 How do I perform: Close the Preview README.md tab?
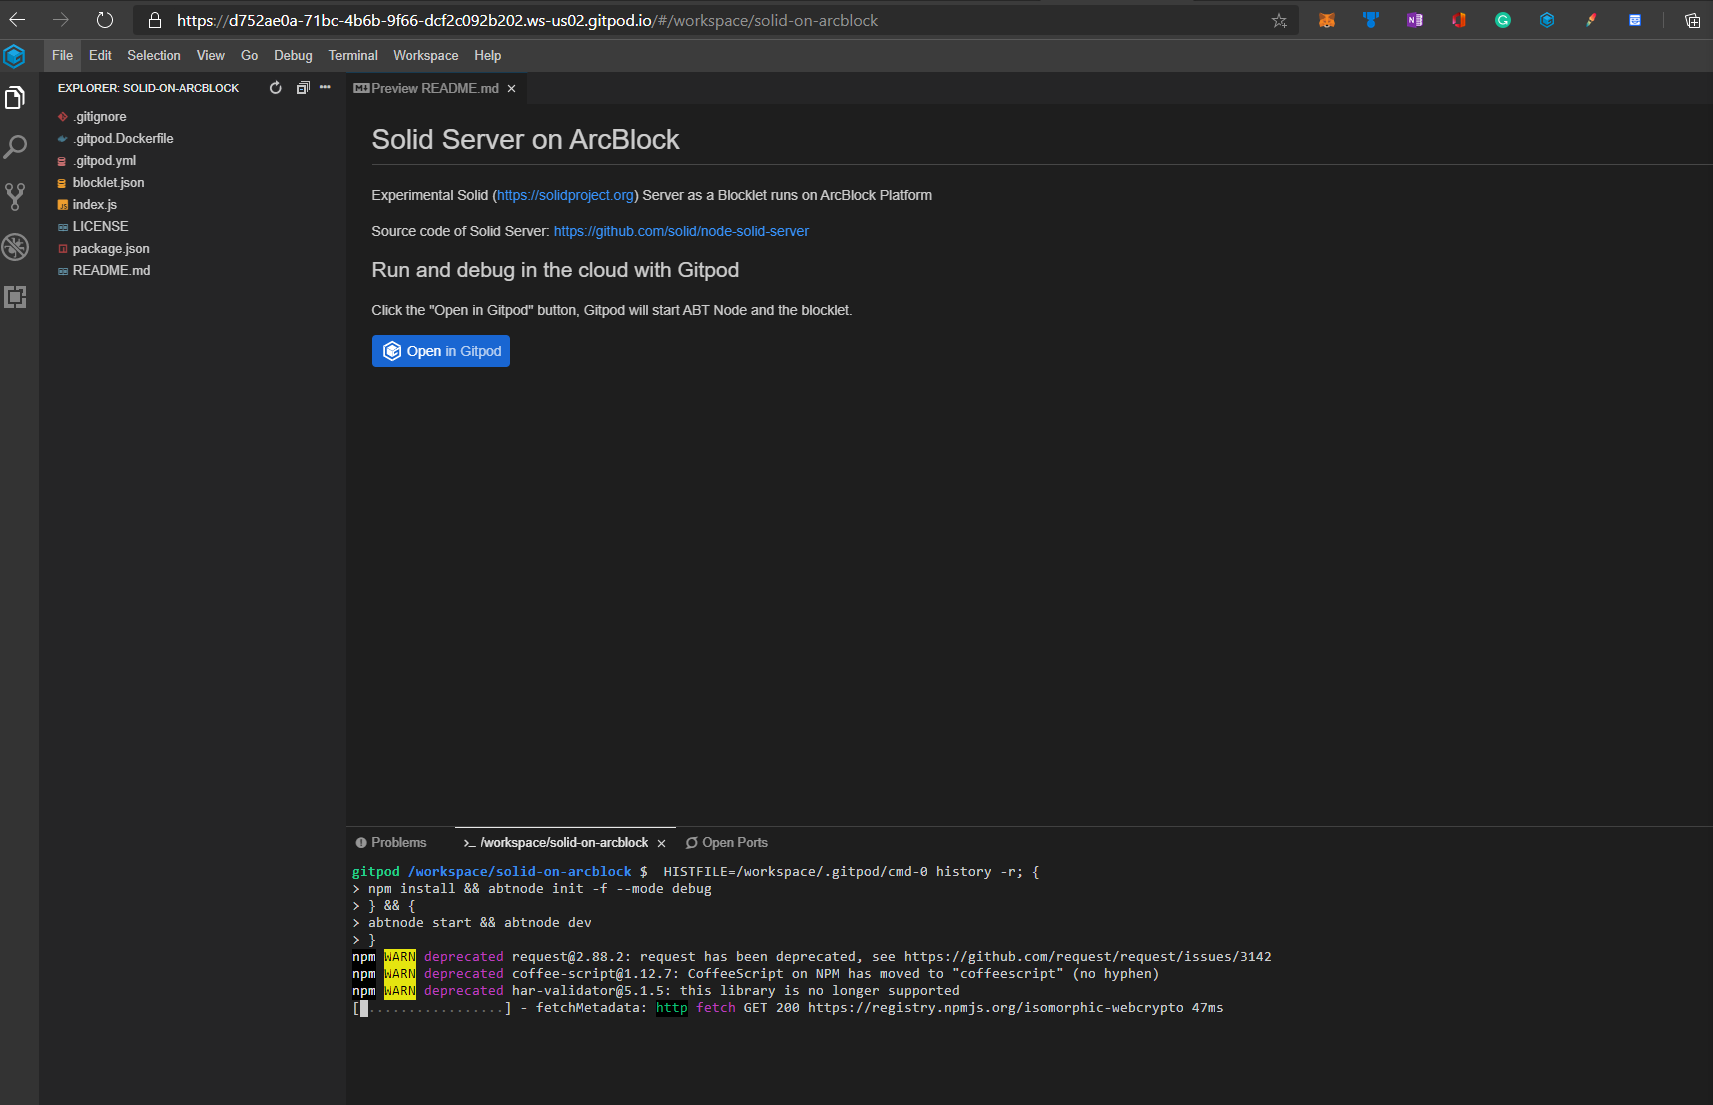(x=512, y=89)
